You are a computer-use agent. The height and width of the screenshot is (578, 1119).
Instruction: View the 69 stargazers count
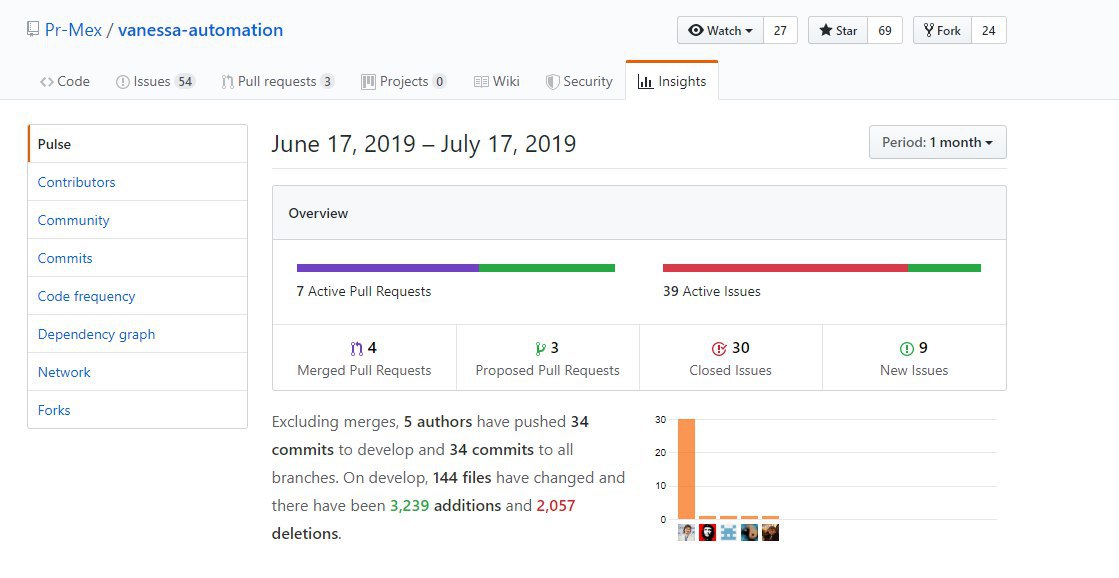point(885,31)
